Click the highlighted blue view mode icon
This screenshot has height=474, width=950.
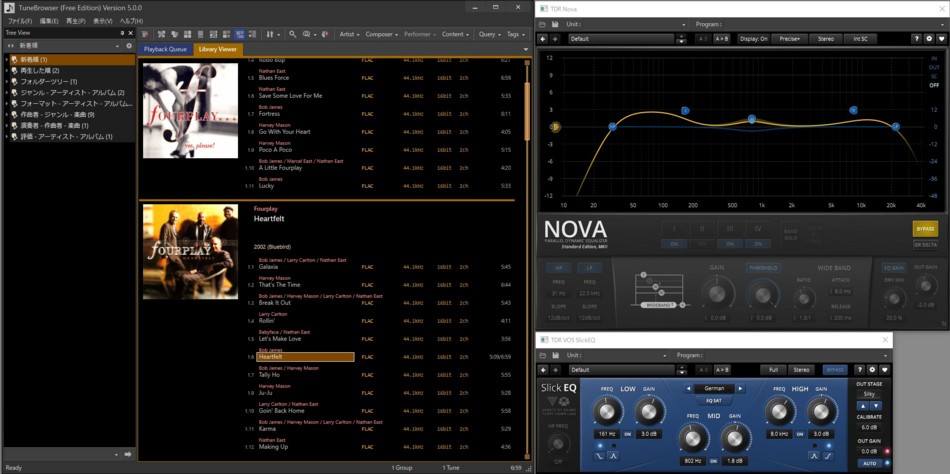coord(239,35)
